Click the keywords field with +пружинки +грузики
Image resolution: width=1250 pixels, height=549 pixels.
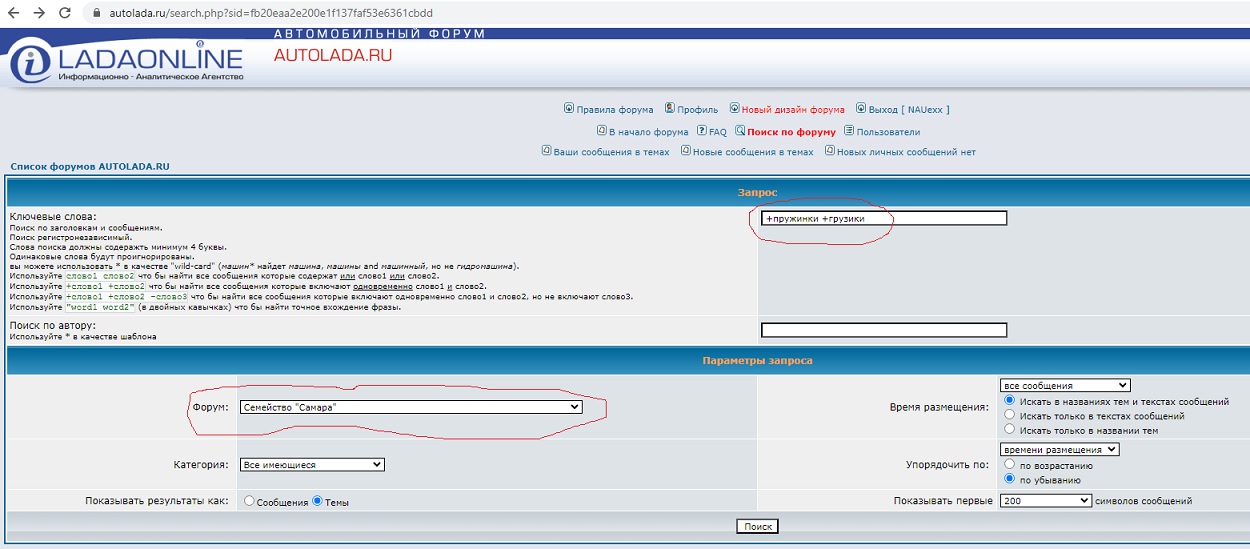coord(883,218)
